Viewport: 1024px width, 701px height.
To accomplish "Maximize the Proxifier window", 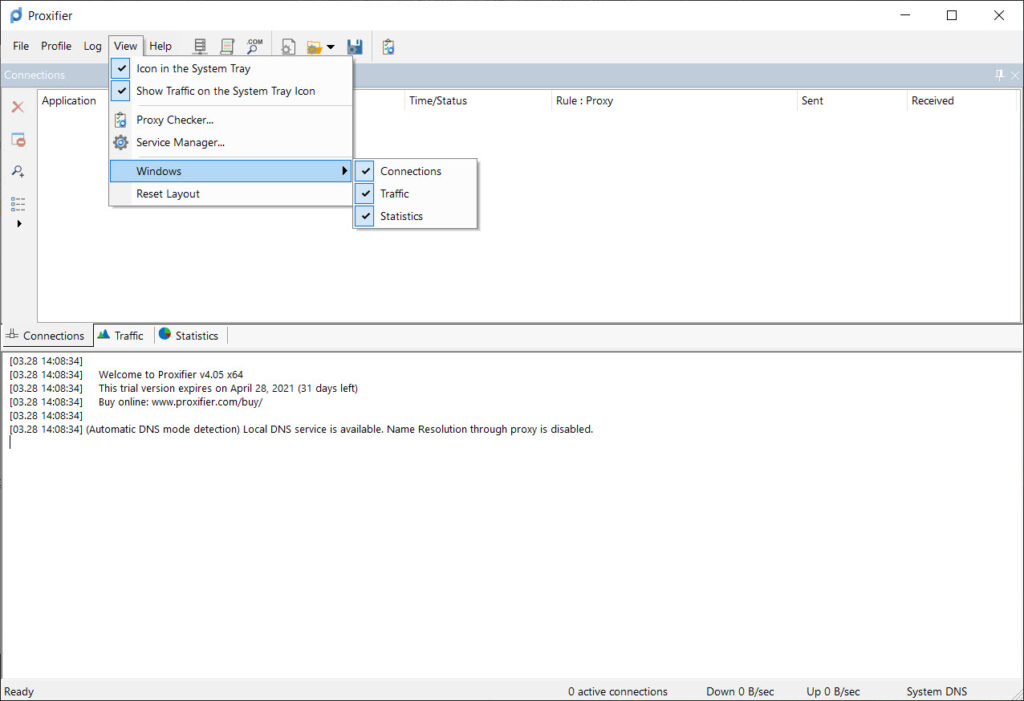I will pos(952,15).
